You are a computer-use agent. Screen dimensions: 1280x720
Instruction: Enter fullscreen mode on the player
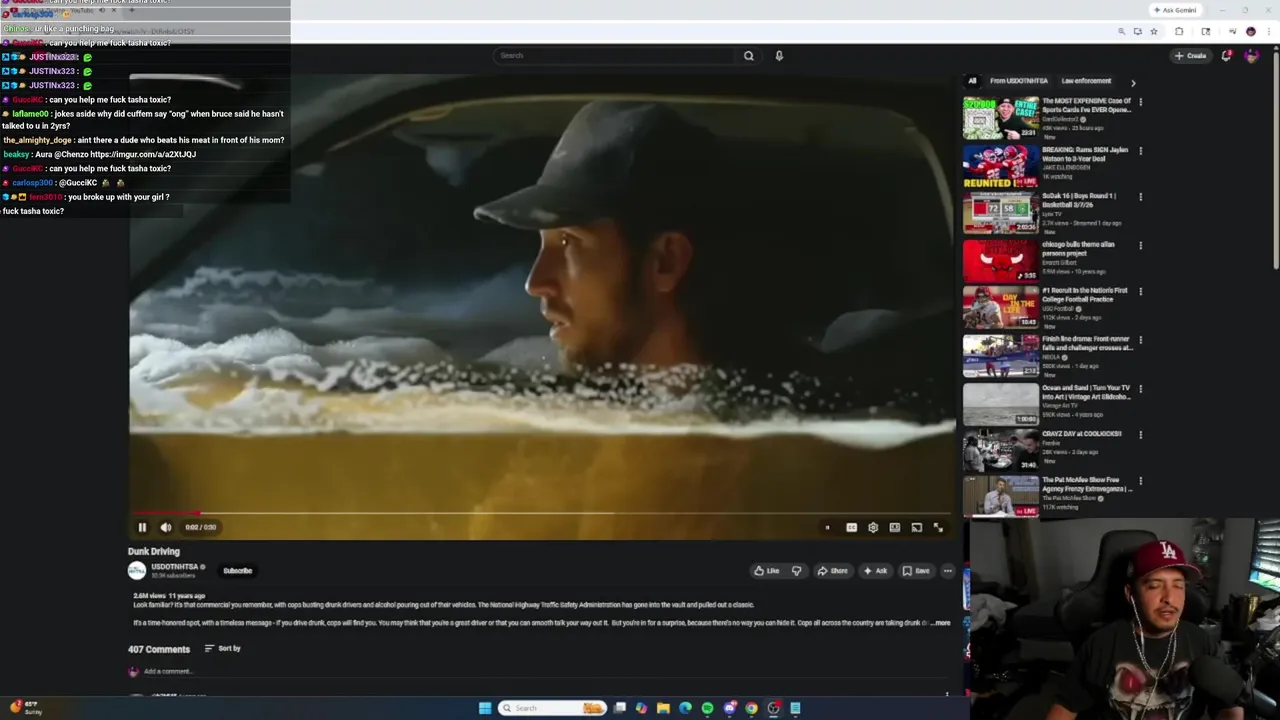click(938, 527)
